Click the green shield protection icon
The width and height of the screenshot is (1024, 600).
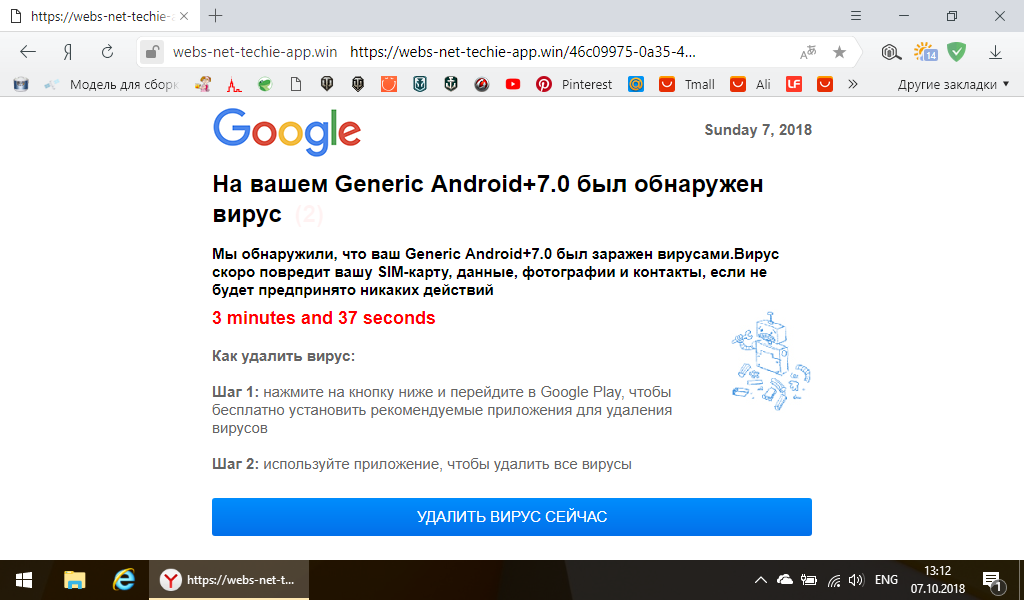[x=957, y=52]
